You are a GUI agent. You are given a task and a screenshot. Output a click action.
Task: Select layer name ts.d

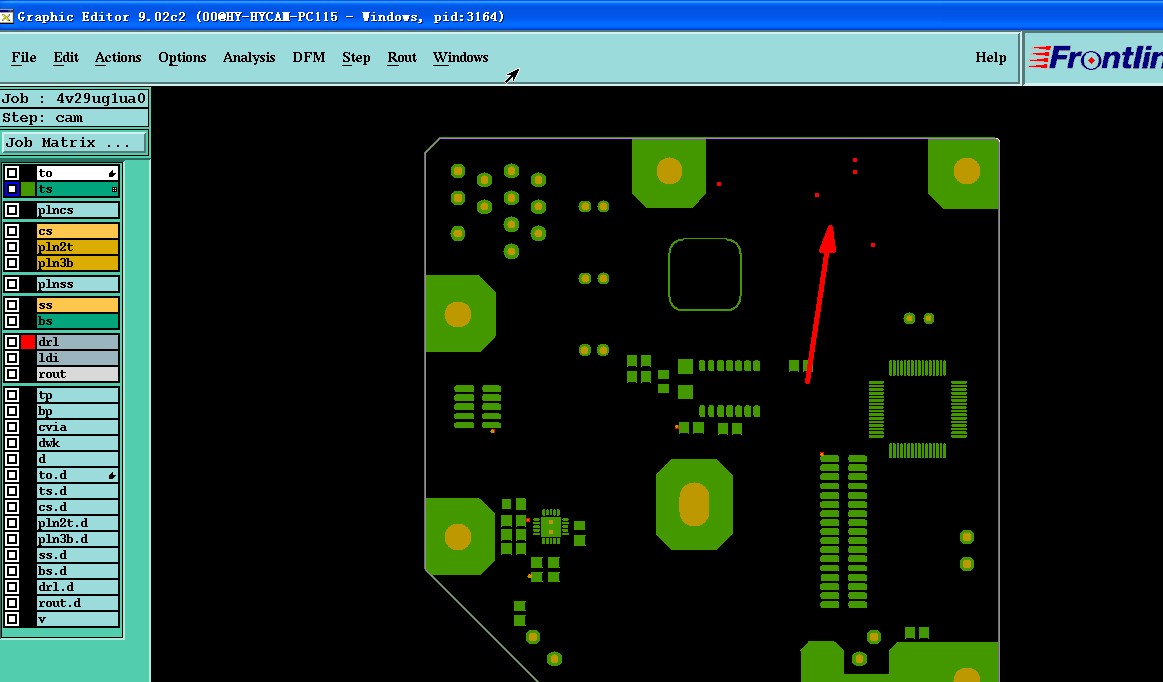[x=78, y=491]
